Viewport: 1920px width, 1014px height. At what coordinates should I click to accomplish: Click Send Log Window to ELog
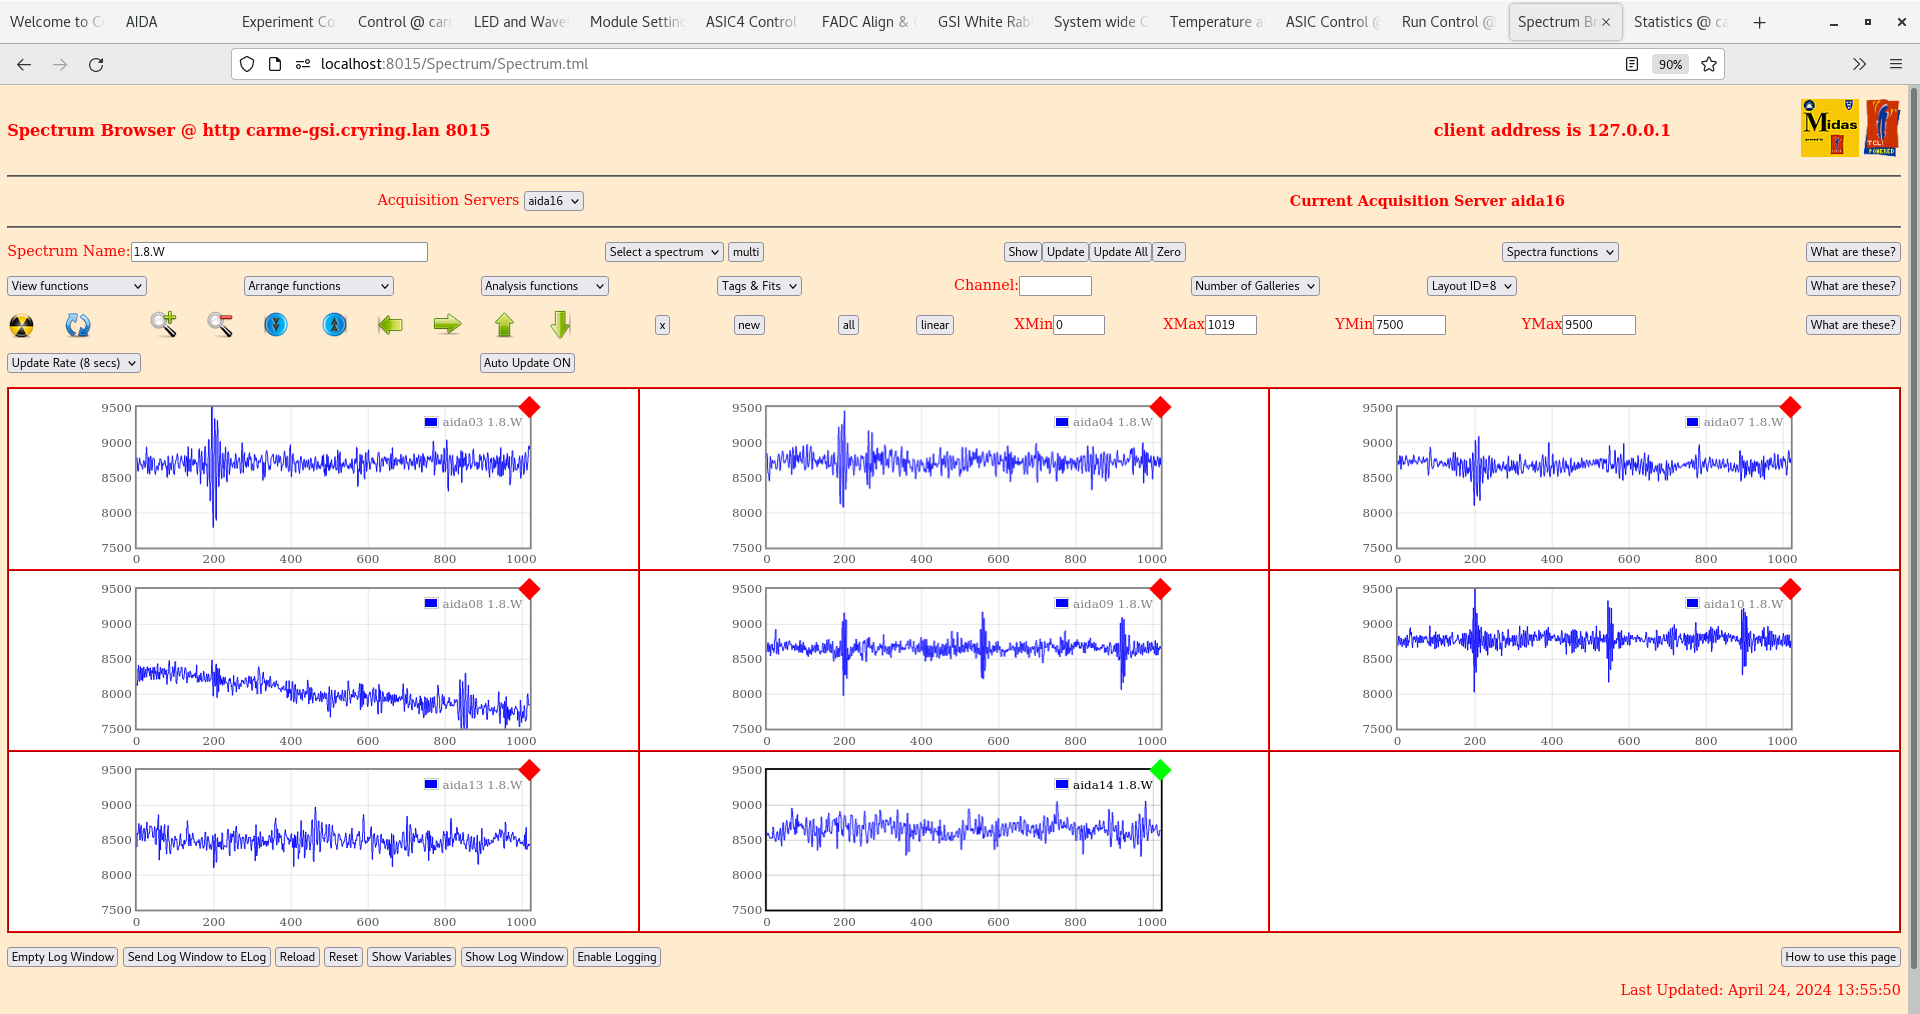[196, 957]
